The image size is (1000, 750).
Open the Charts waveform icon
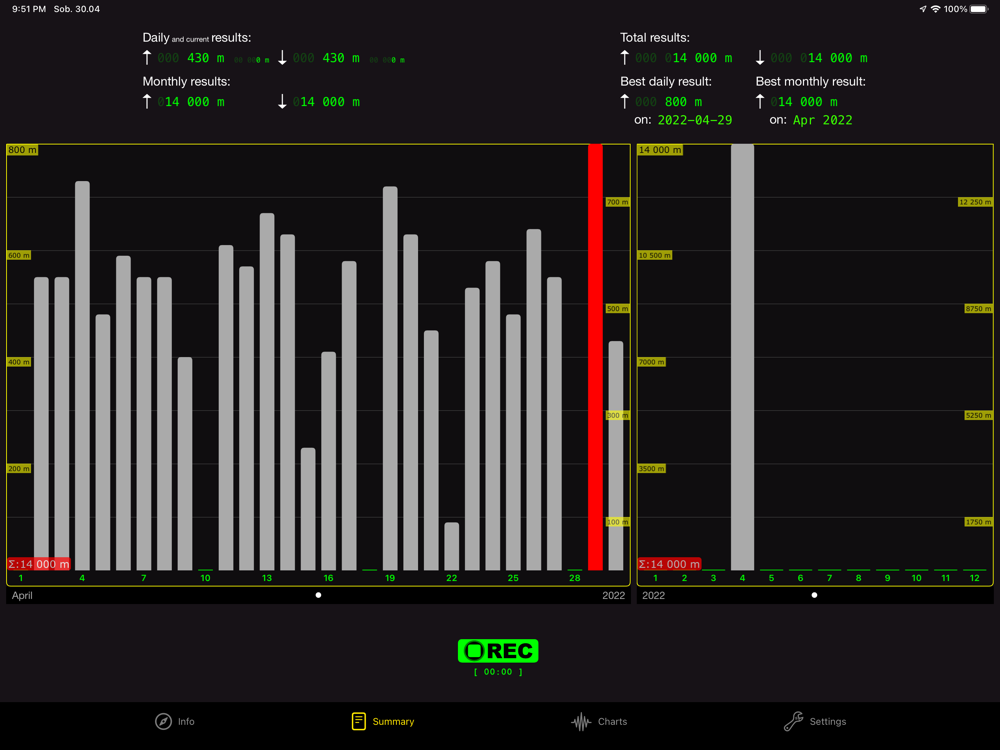[581, 721]
